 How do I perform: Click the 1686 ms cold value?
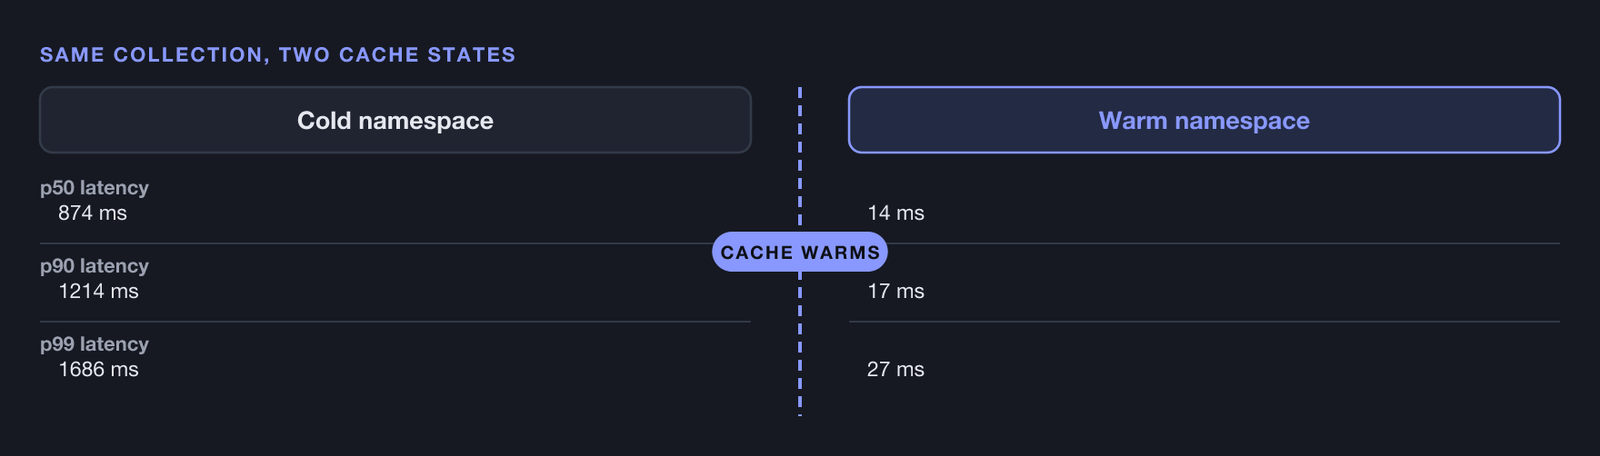(x=98, y=369)
